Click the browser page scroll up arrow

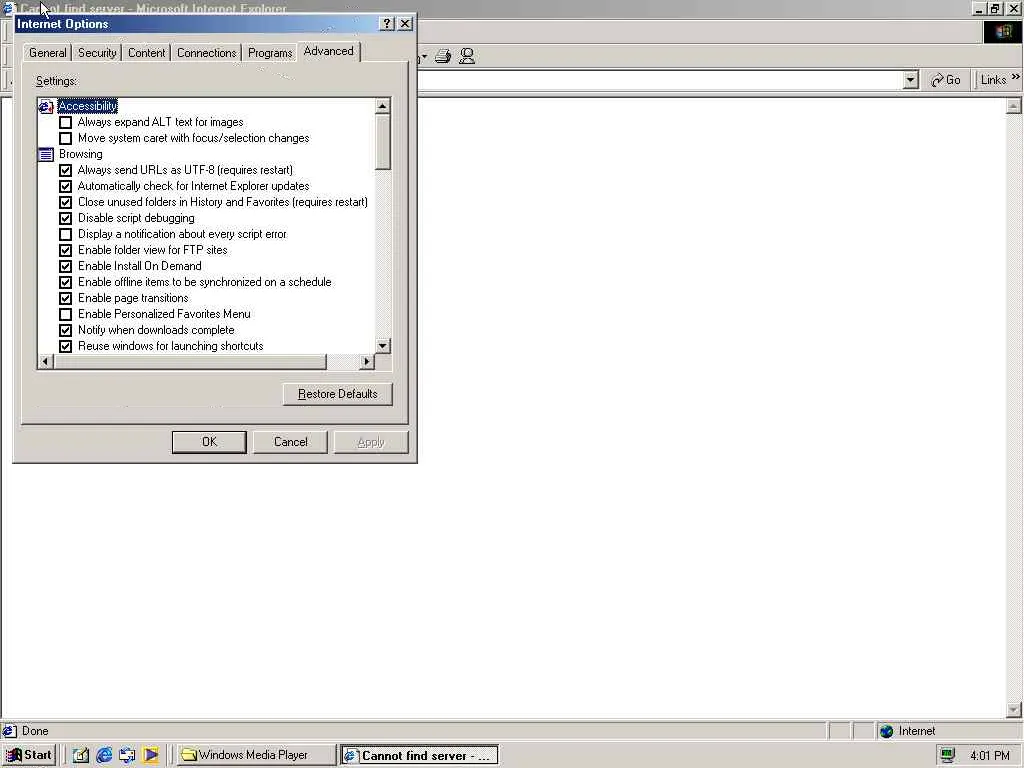pyautogui.click(x=1013, y=105)
